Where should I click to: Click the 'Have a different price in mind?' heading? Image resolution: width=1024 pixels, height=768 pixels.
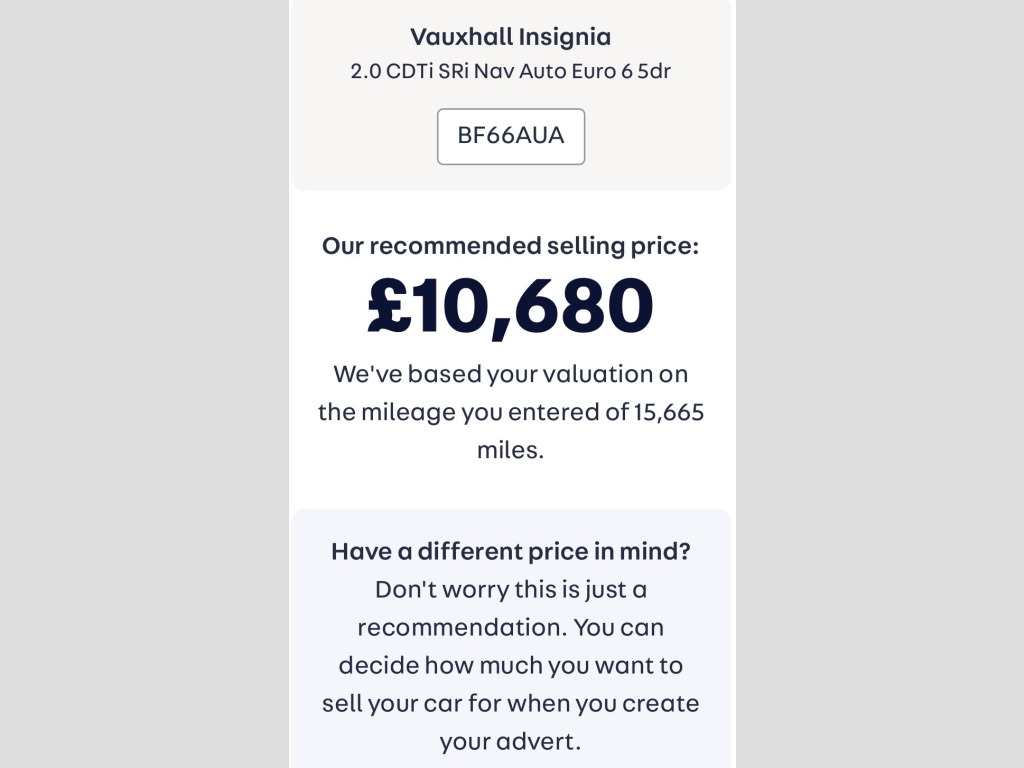(x=510, y=552)
